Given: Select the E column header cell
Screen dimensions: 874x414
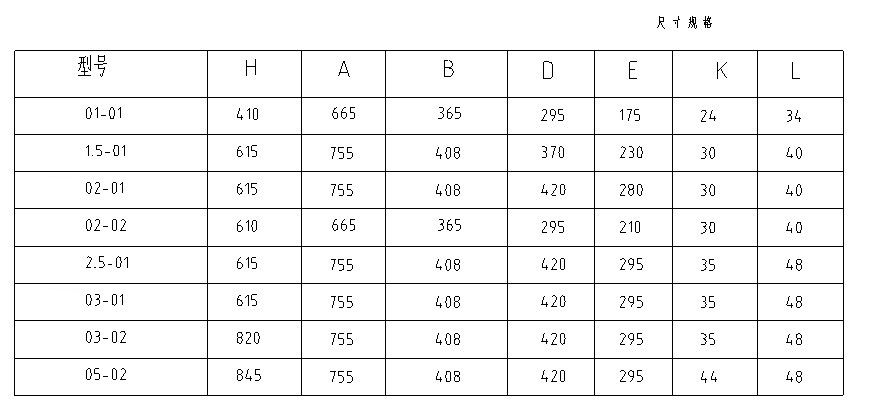Looking at the screenshot, I should point(632,70).
